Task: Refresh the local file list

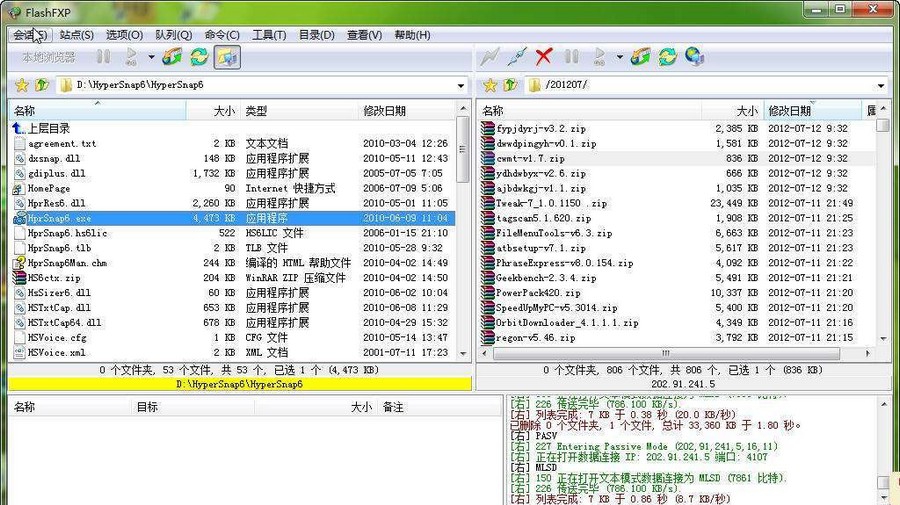Action: coord(199,57)
